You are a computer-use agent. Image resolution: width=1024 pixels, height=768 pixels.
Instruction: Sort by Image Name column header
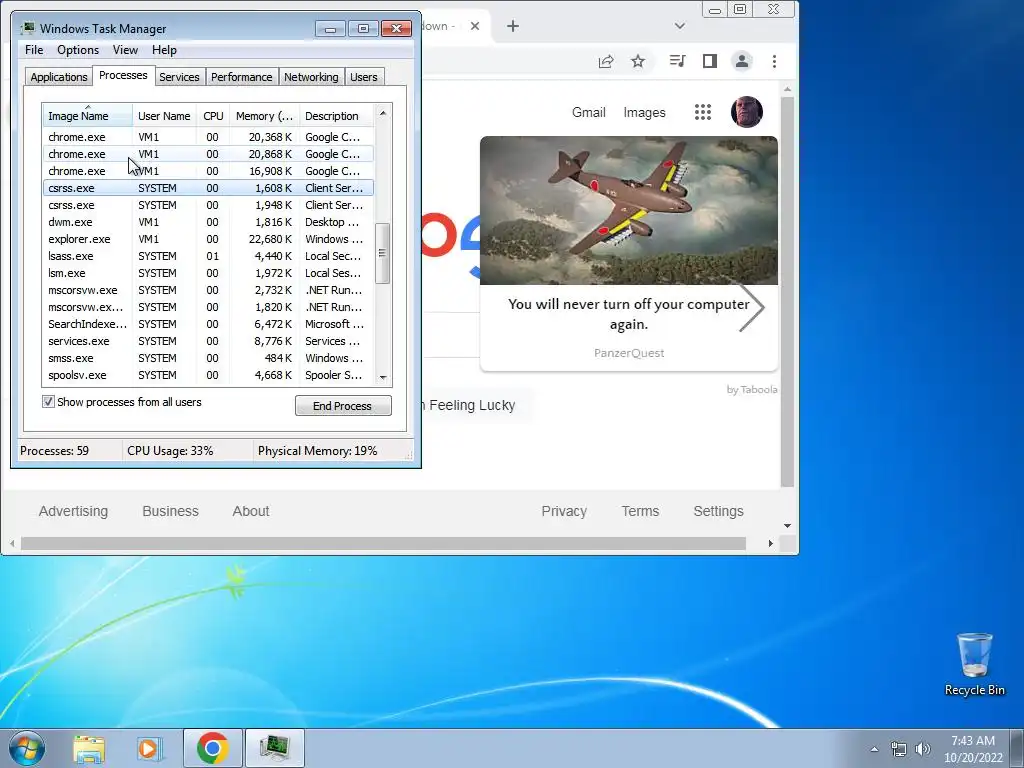tap(88, 116)
